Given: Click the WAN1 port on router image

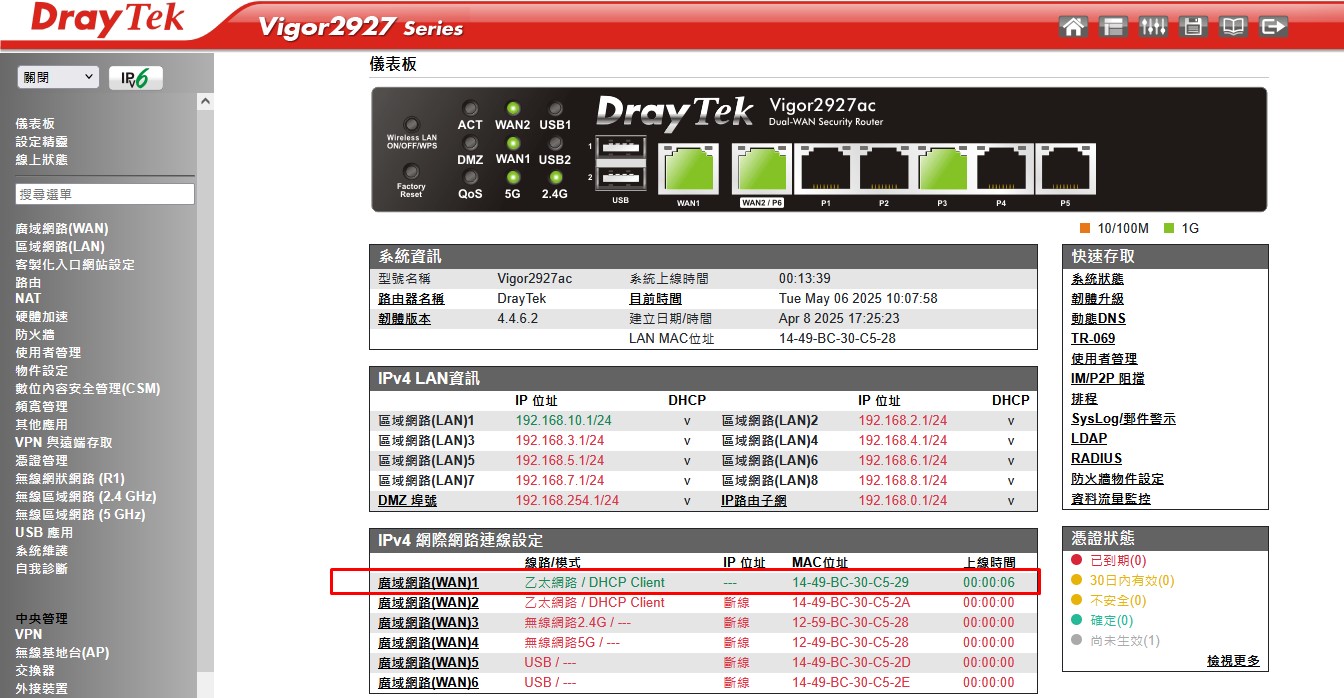Looking at the screenshot, I should (688, 168).
